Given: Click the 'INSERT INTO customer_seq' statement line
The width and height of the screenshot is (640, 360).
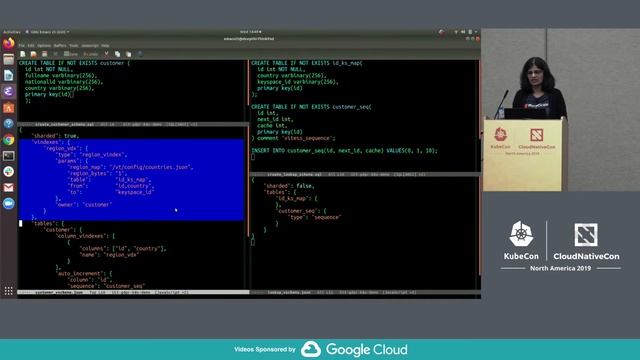Looking at the screenshot, I should click(x=344, y=151).
